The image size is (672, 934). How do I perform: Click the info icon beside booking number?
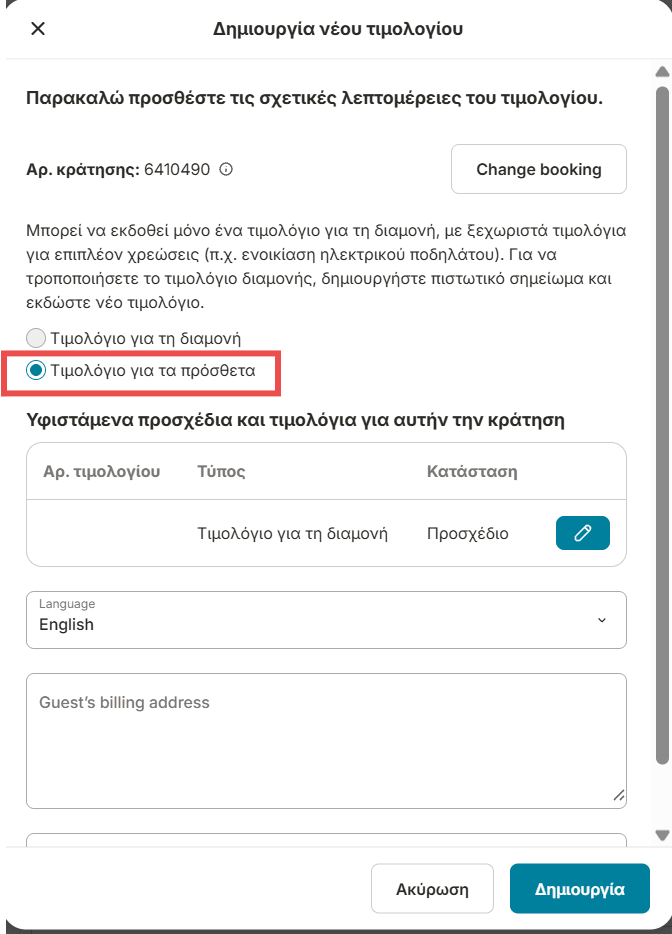click(x=226, y=169)
